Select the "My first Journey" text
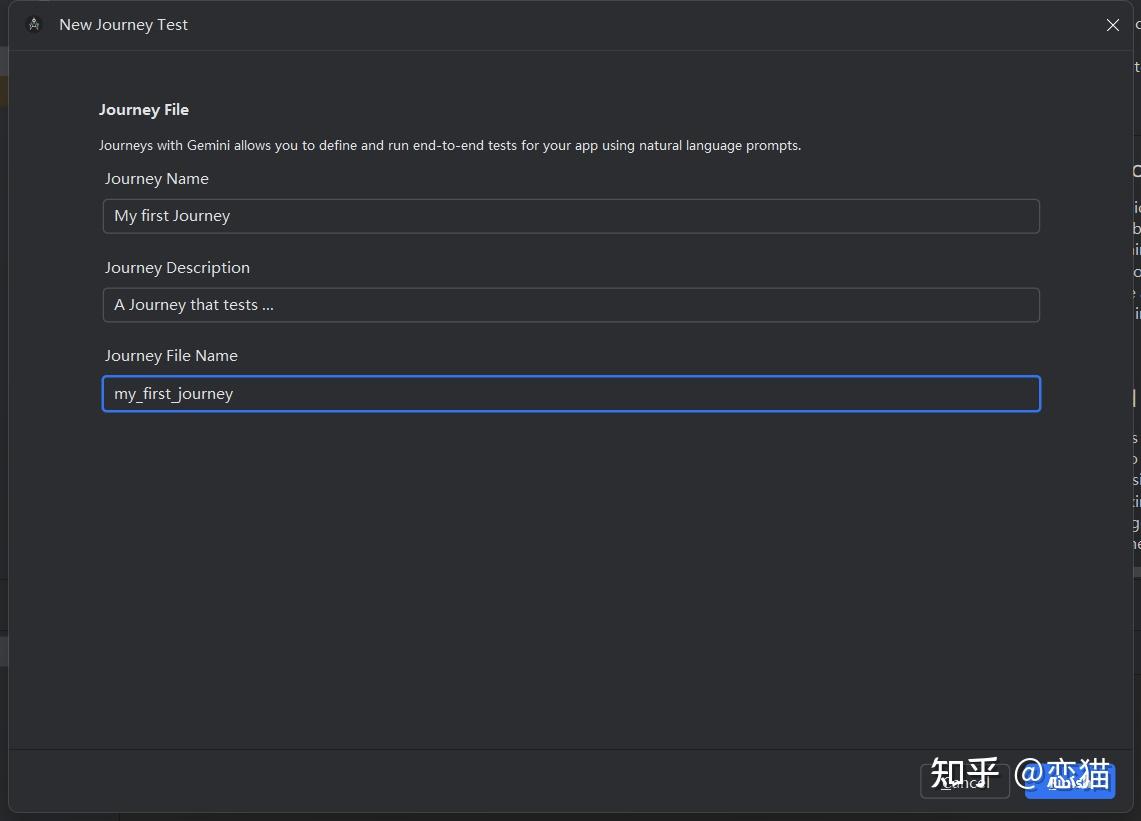 (x=172, y=215)
